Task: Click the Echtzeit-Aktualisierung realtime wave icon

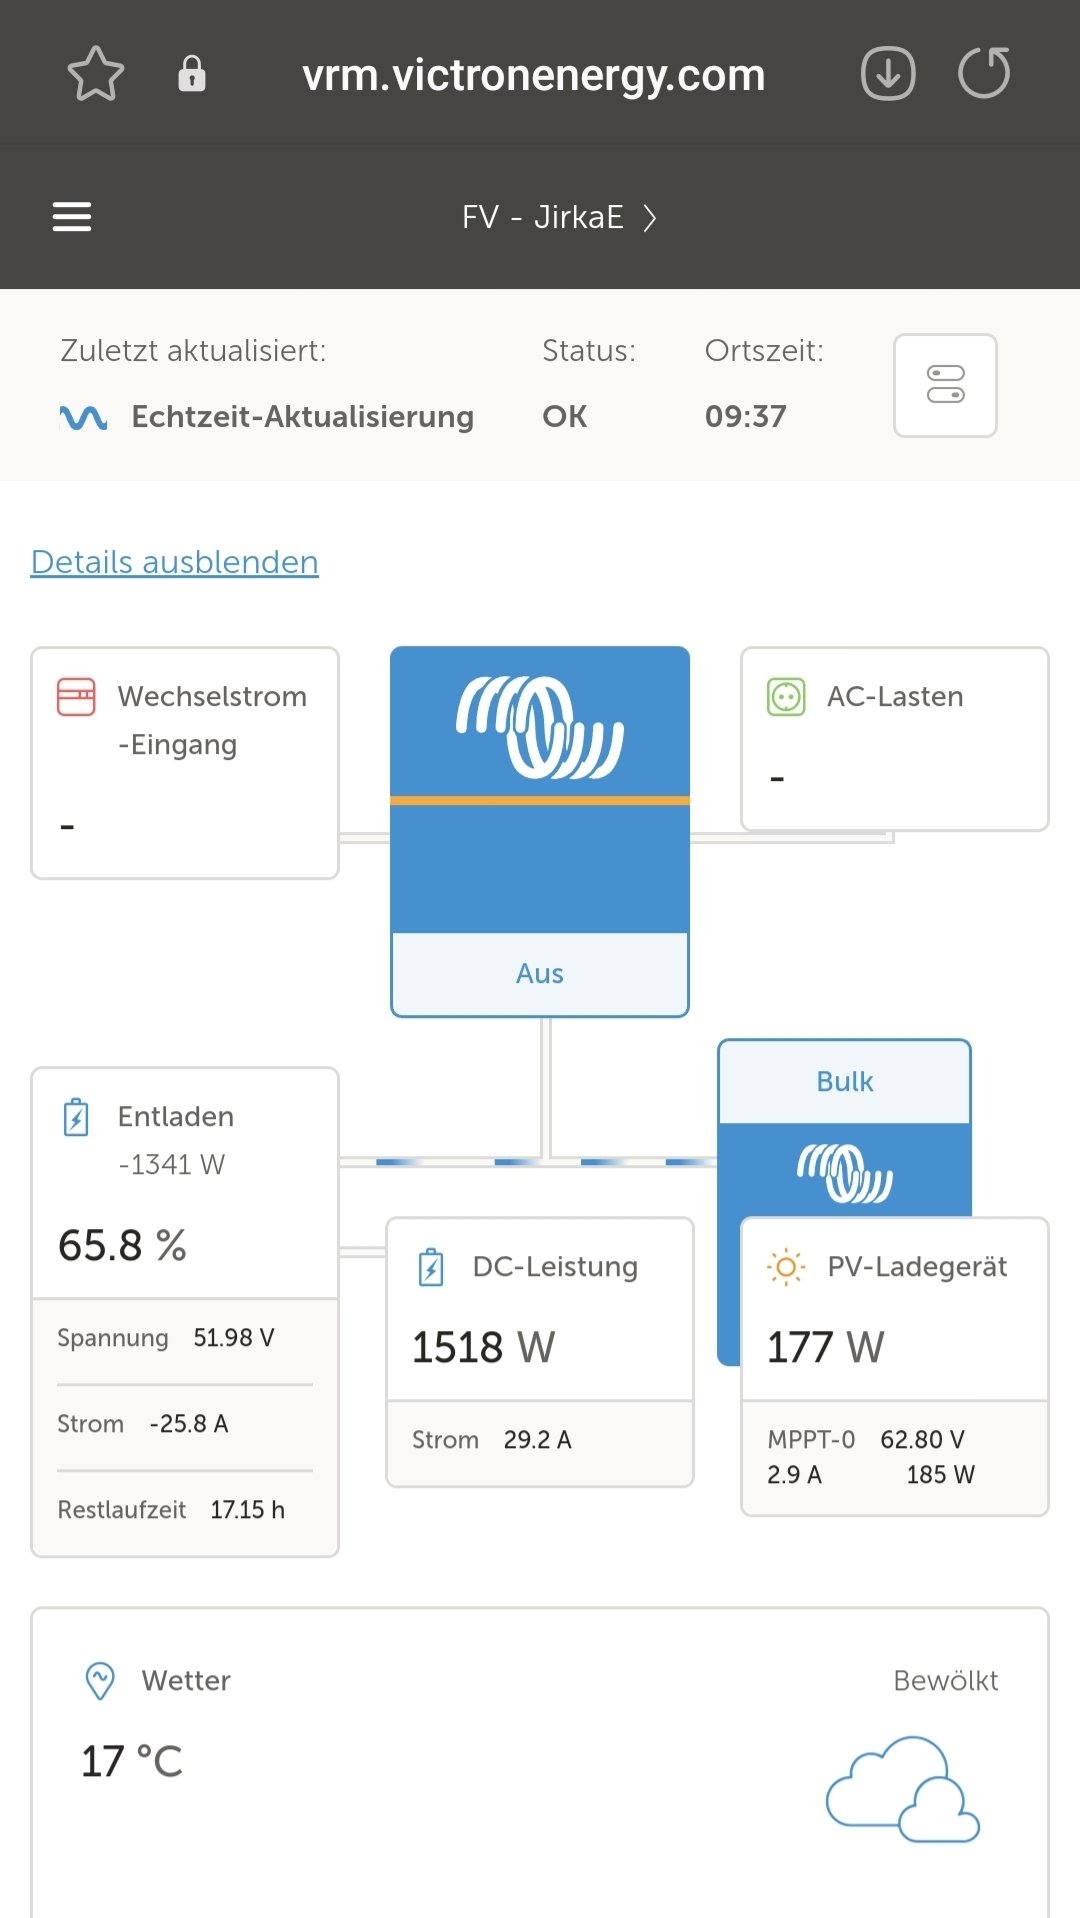Action: click(84, 417)
